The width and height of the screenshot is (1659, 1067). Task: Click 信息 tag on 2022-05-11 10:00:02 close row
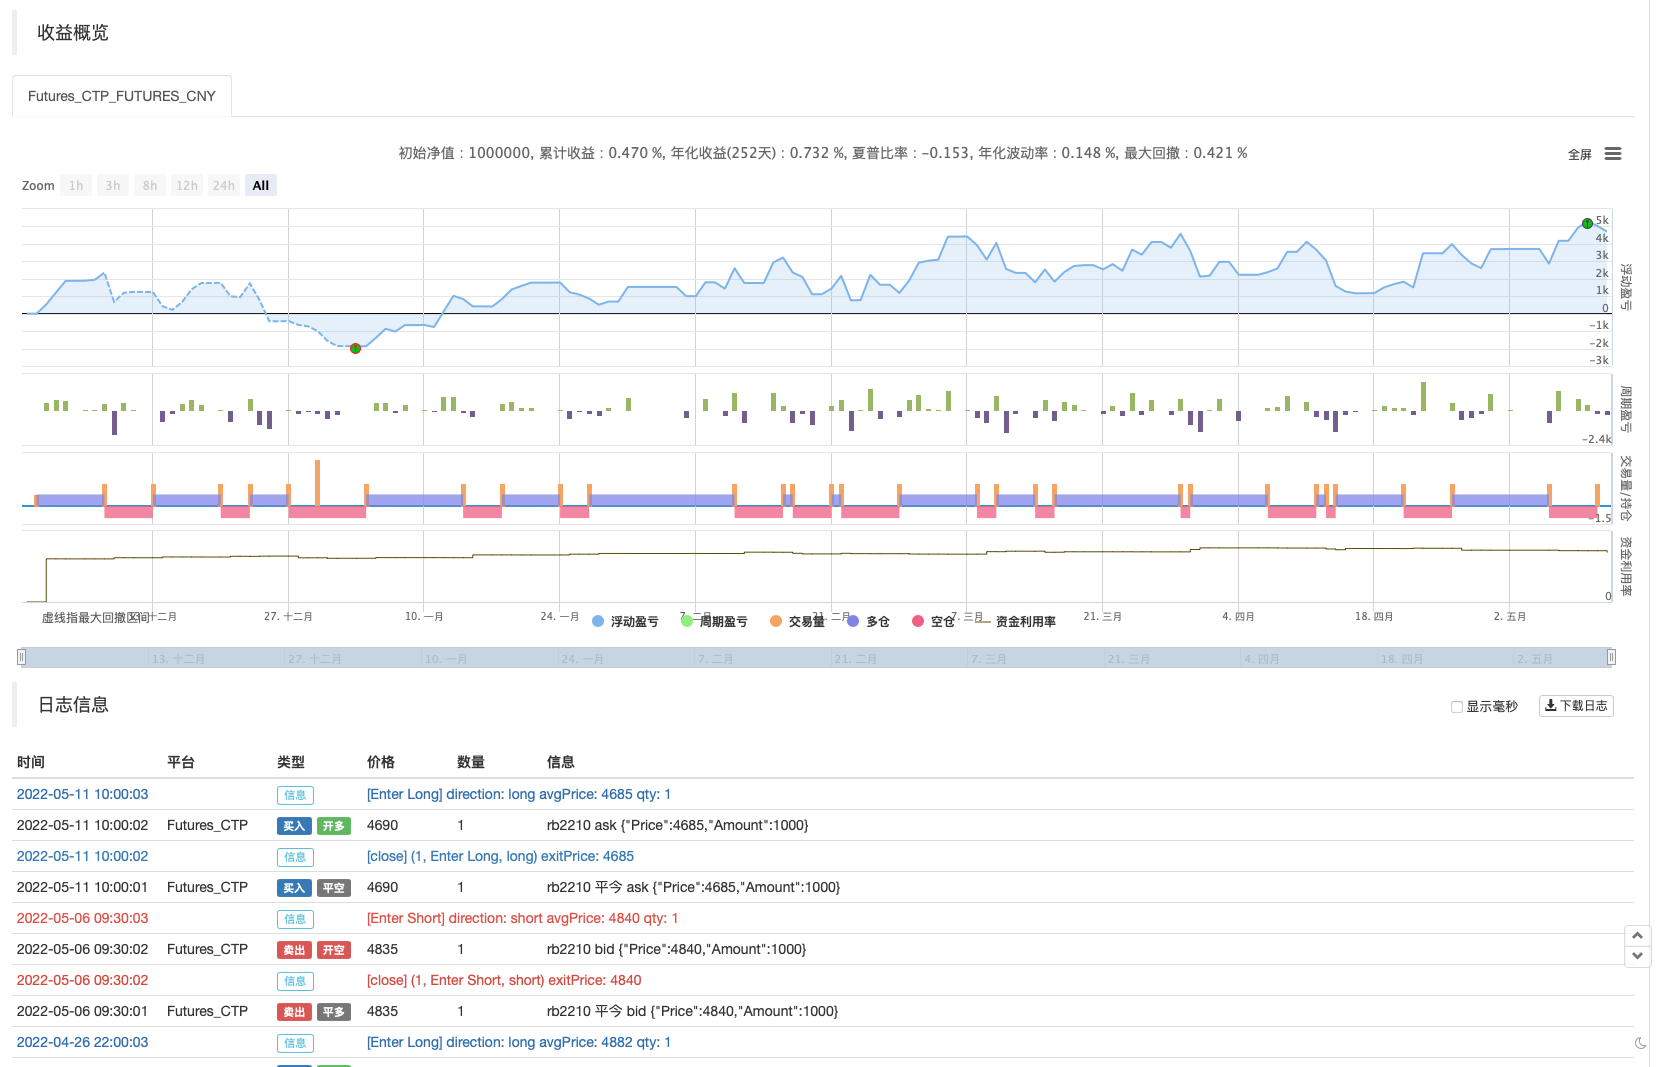[295, 857]
